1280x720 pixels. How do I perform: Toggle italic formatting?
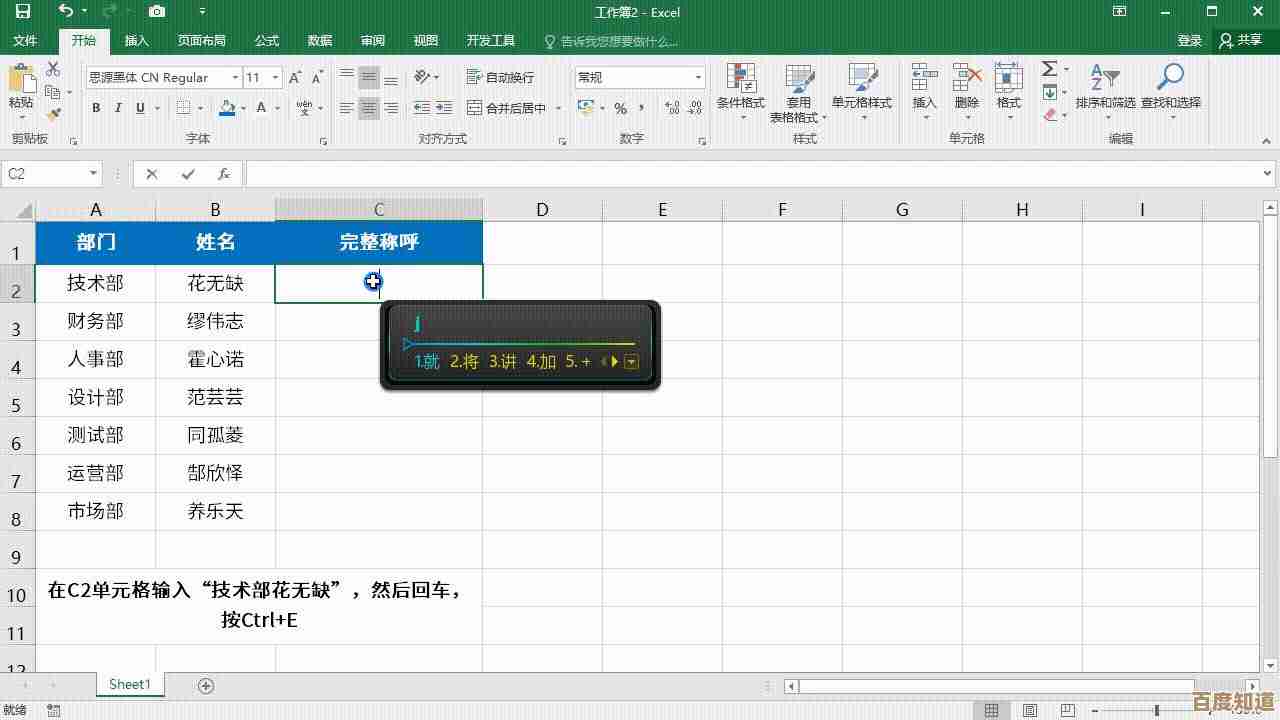(x=118, y=108)
